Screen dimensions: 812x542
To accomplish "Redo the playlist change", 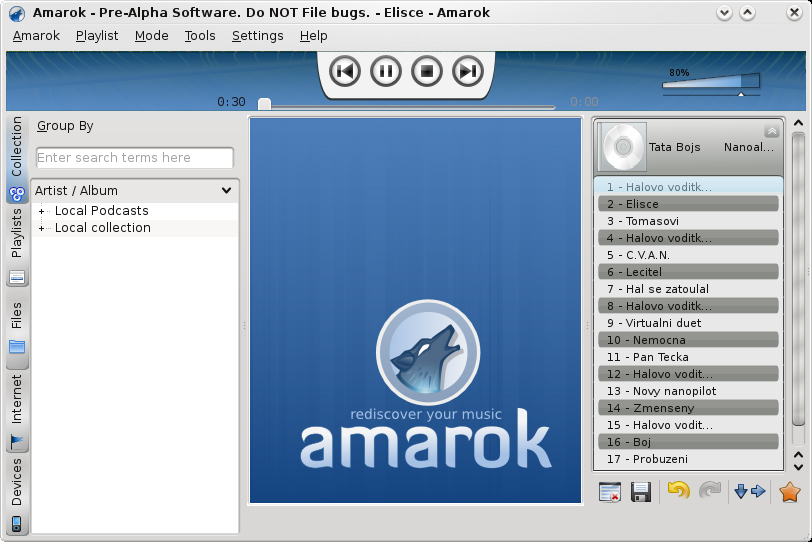I will coord(710,490).
